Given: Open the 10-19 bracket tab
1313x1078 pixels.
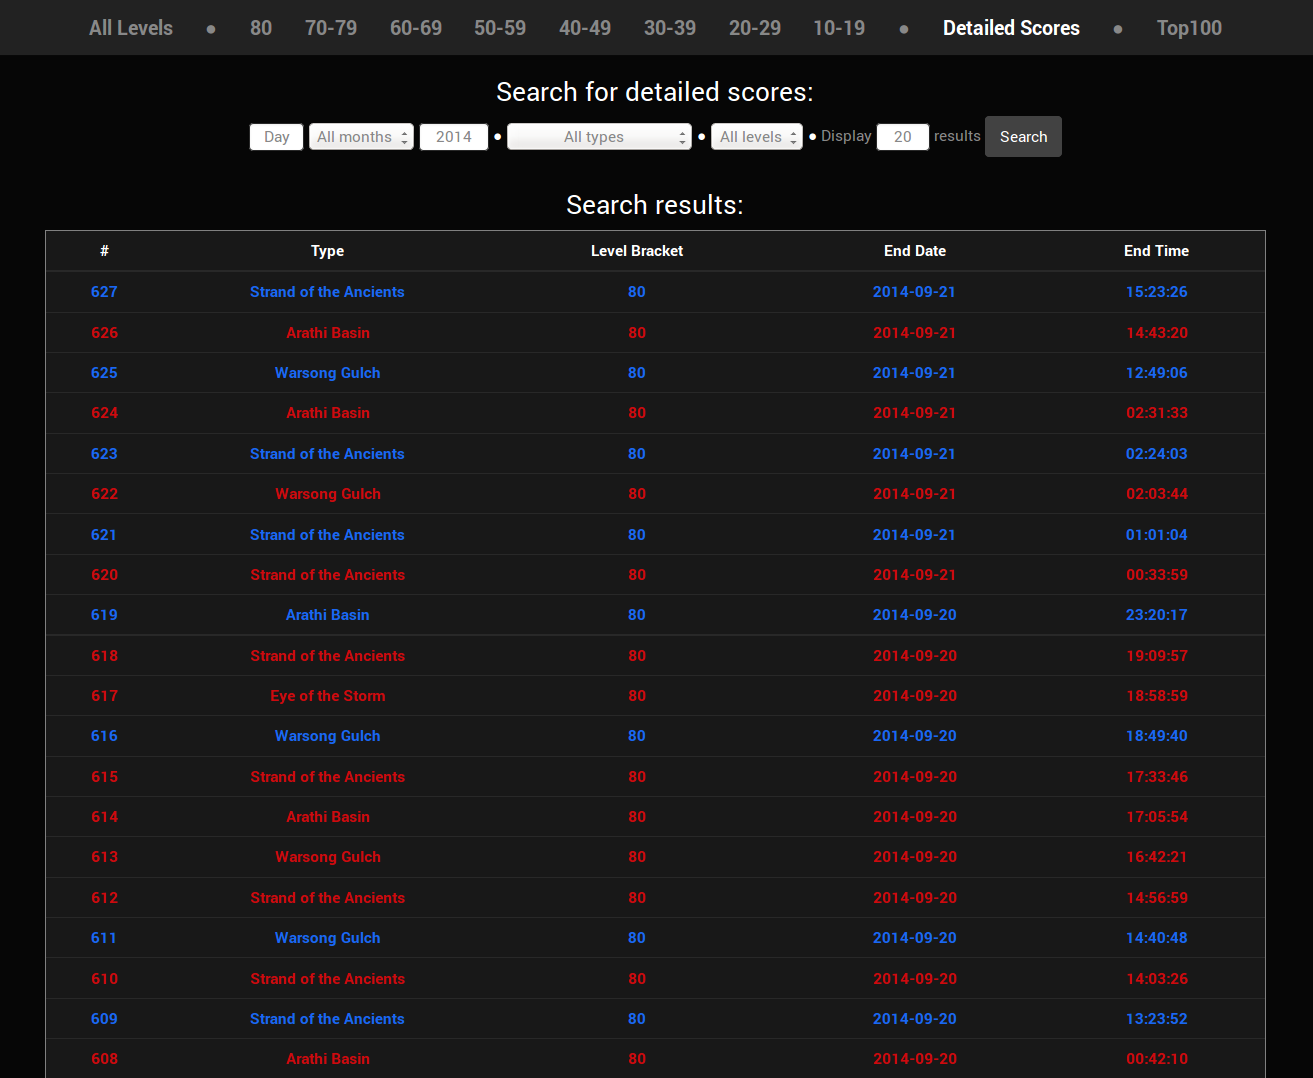Looking at the screenshot, I should (839, 28).
